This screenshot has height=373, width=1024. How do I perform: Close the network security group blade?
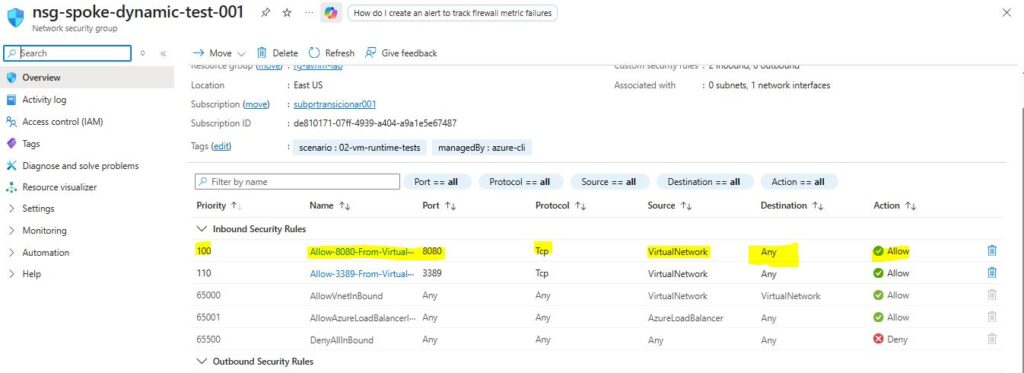1006,12
